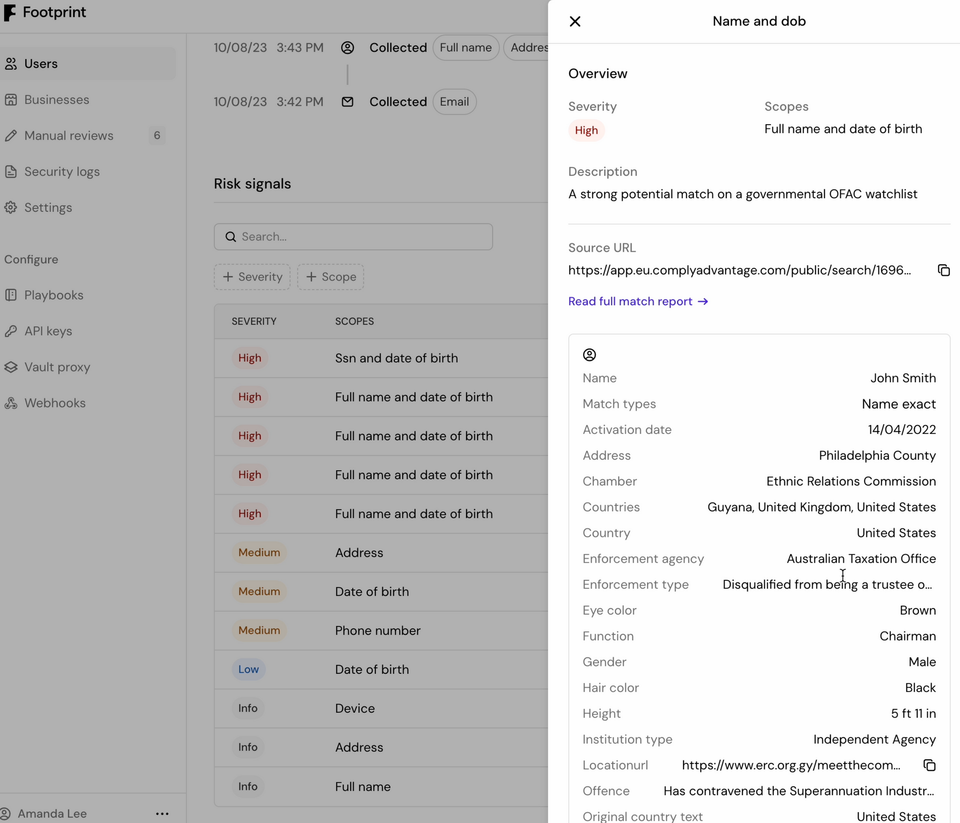960x823 pixels.
Task: Click the envelope icon on the Collected Email event
Action: click(x=347, y=101)
